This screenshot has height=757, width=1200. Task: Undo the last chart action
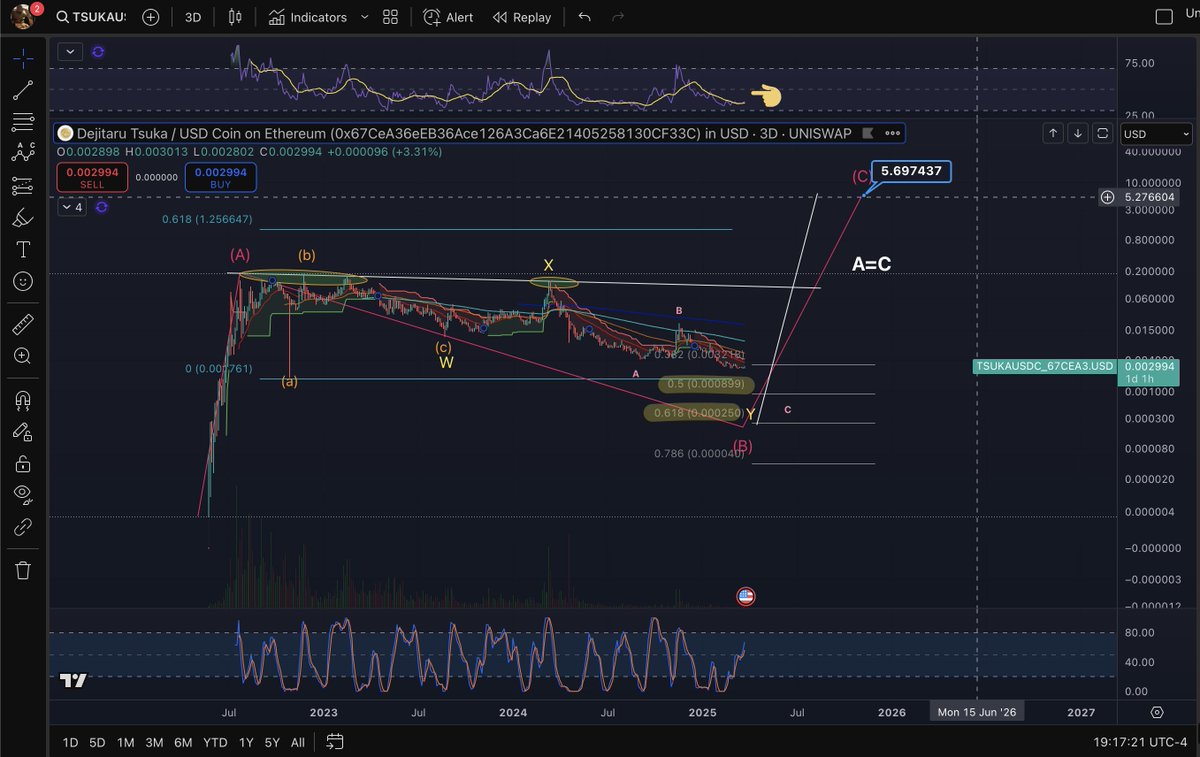pyautogui.click(x=584, y=17)
